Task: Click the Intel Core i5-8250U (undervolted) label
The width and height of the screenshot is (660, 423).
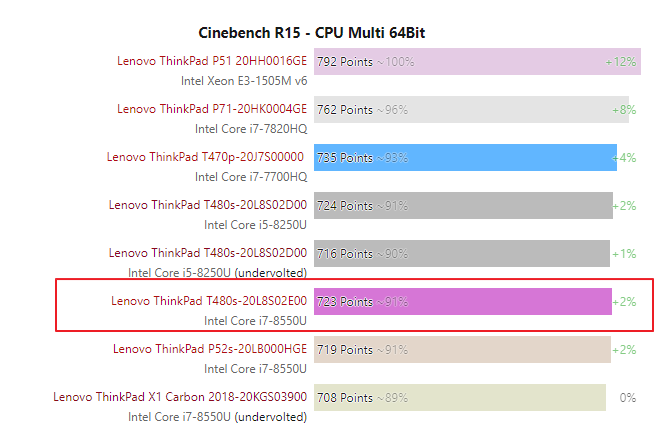Action: (217, 273)
